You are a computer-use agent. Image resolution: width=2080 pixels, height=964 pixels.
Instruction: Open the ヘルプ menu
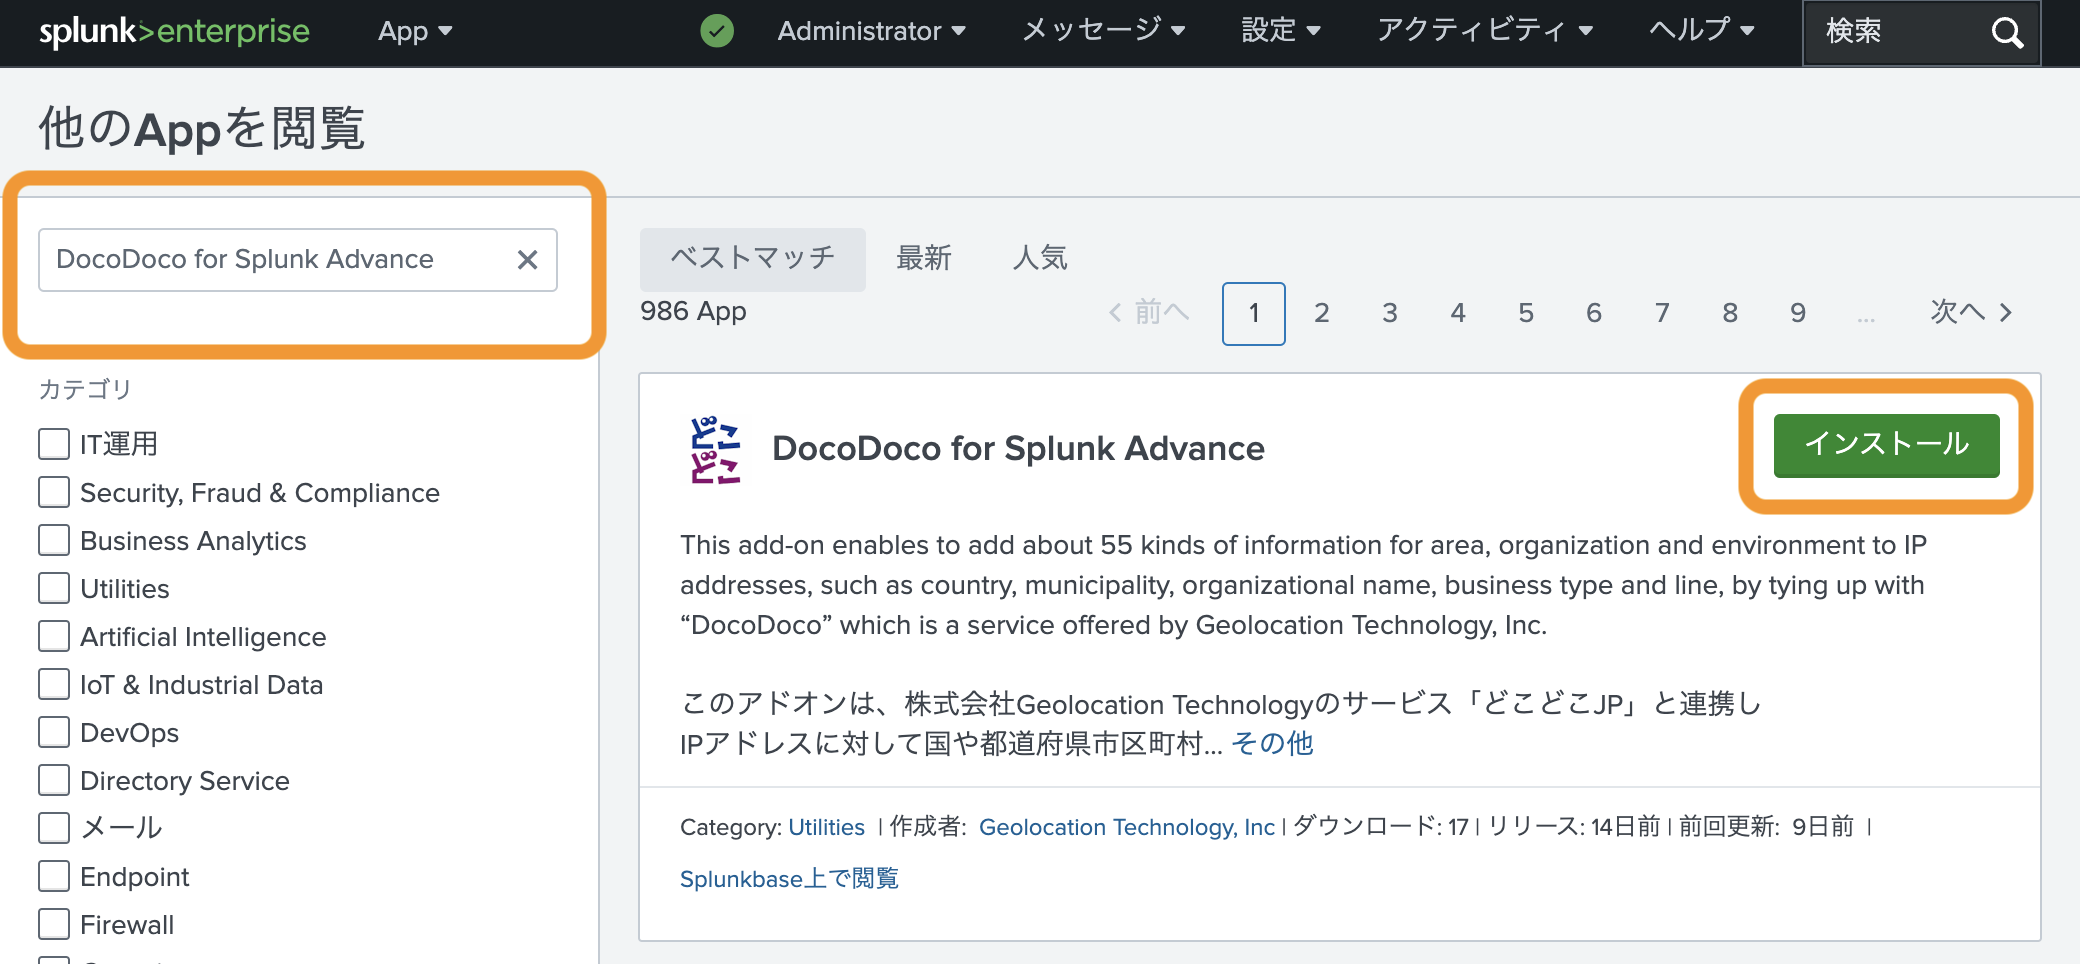tap(1701, 32)
